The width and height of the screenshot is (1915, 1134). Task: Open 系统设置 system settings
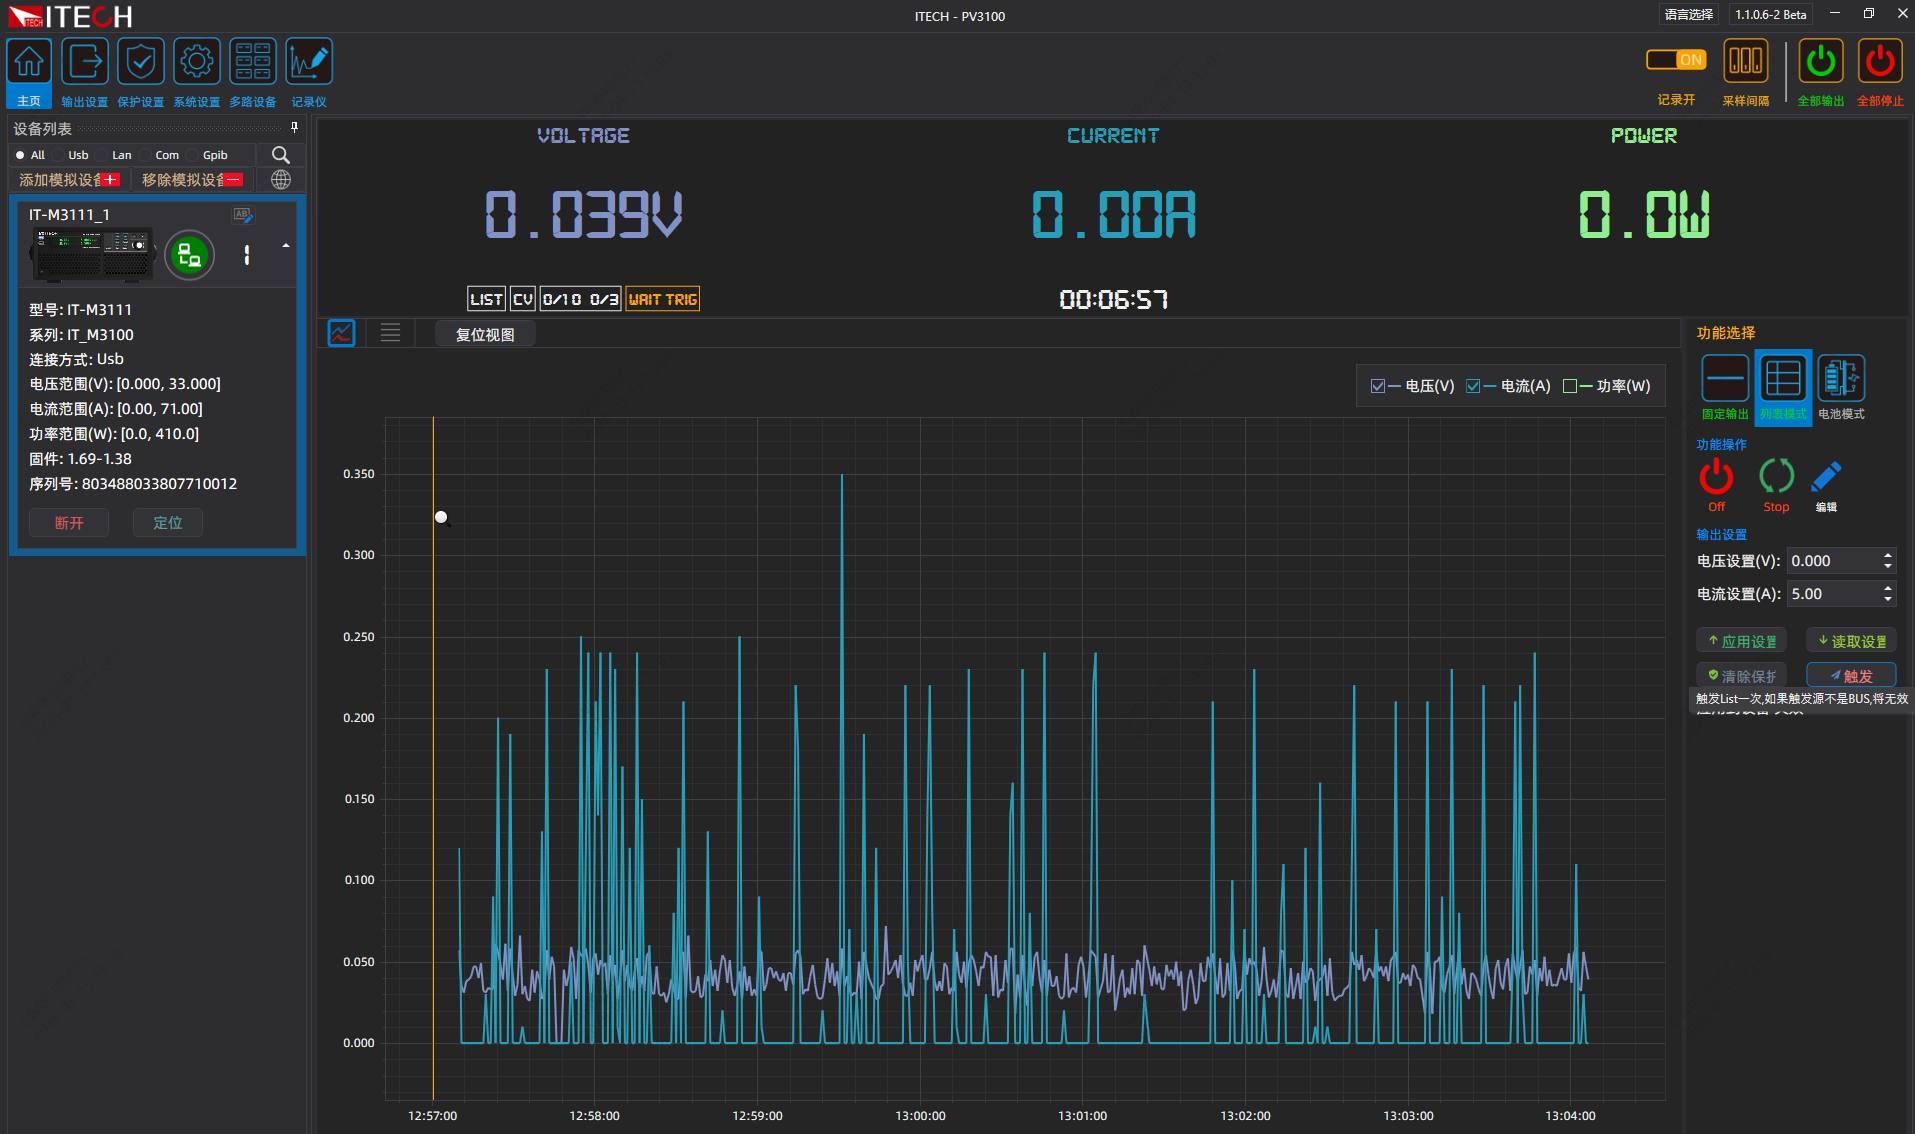(197, 73)
